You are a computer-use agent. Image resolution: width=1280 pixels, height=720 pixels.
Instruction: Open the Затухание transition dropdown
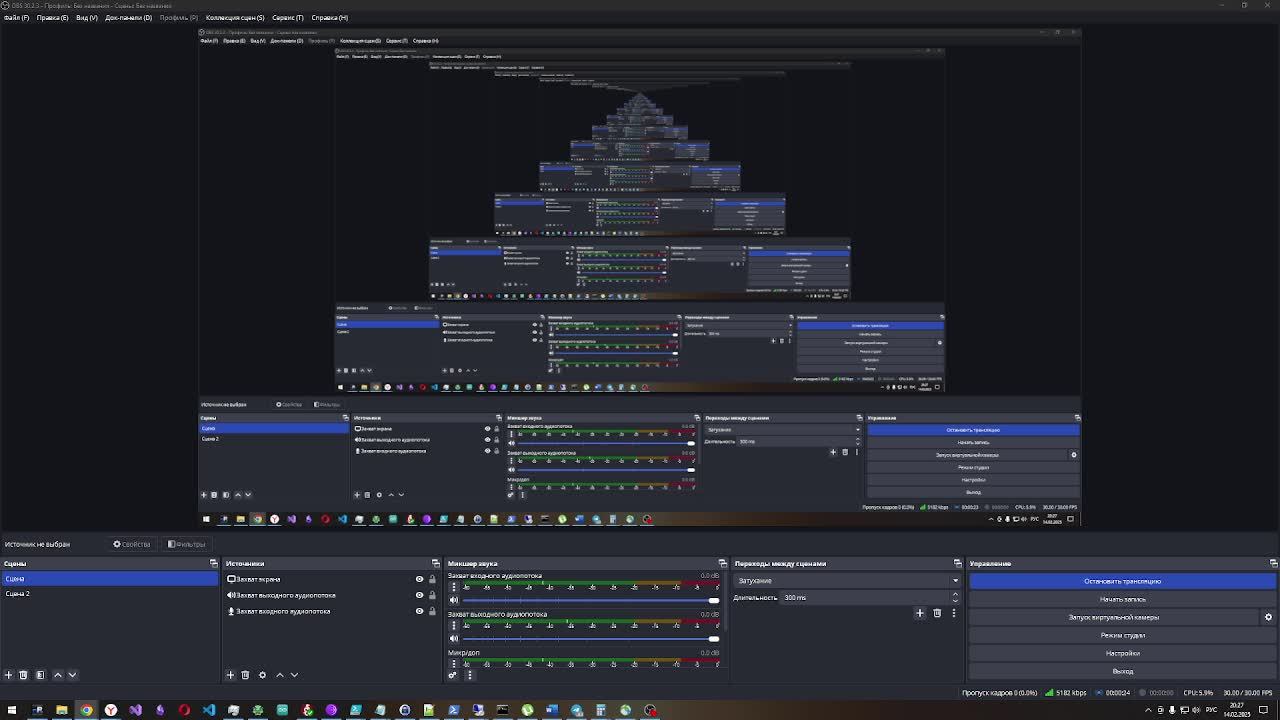(x=847, y=581)
